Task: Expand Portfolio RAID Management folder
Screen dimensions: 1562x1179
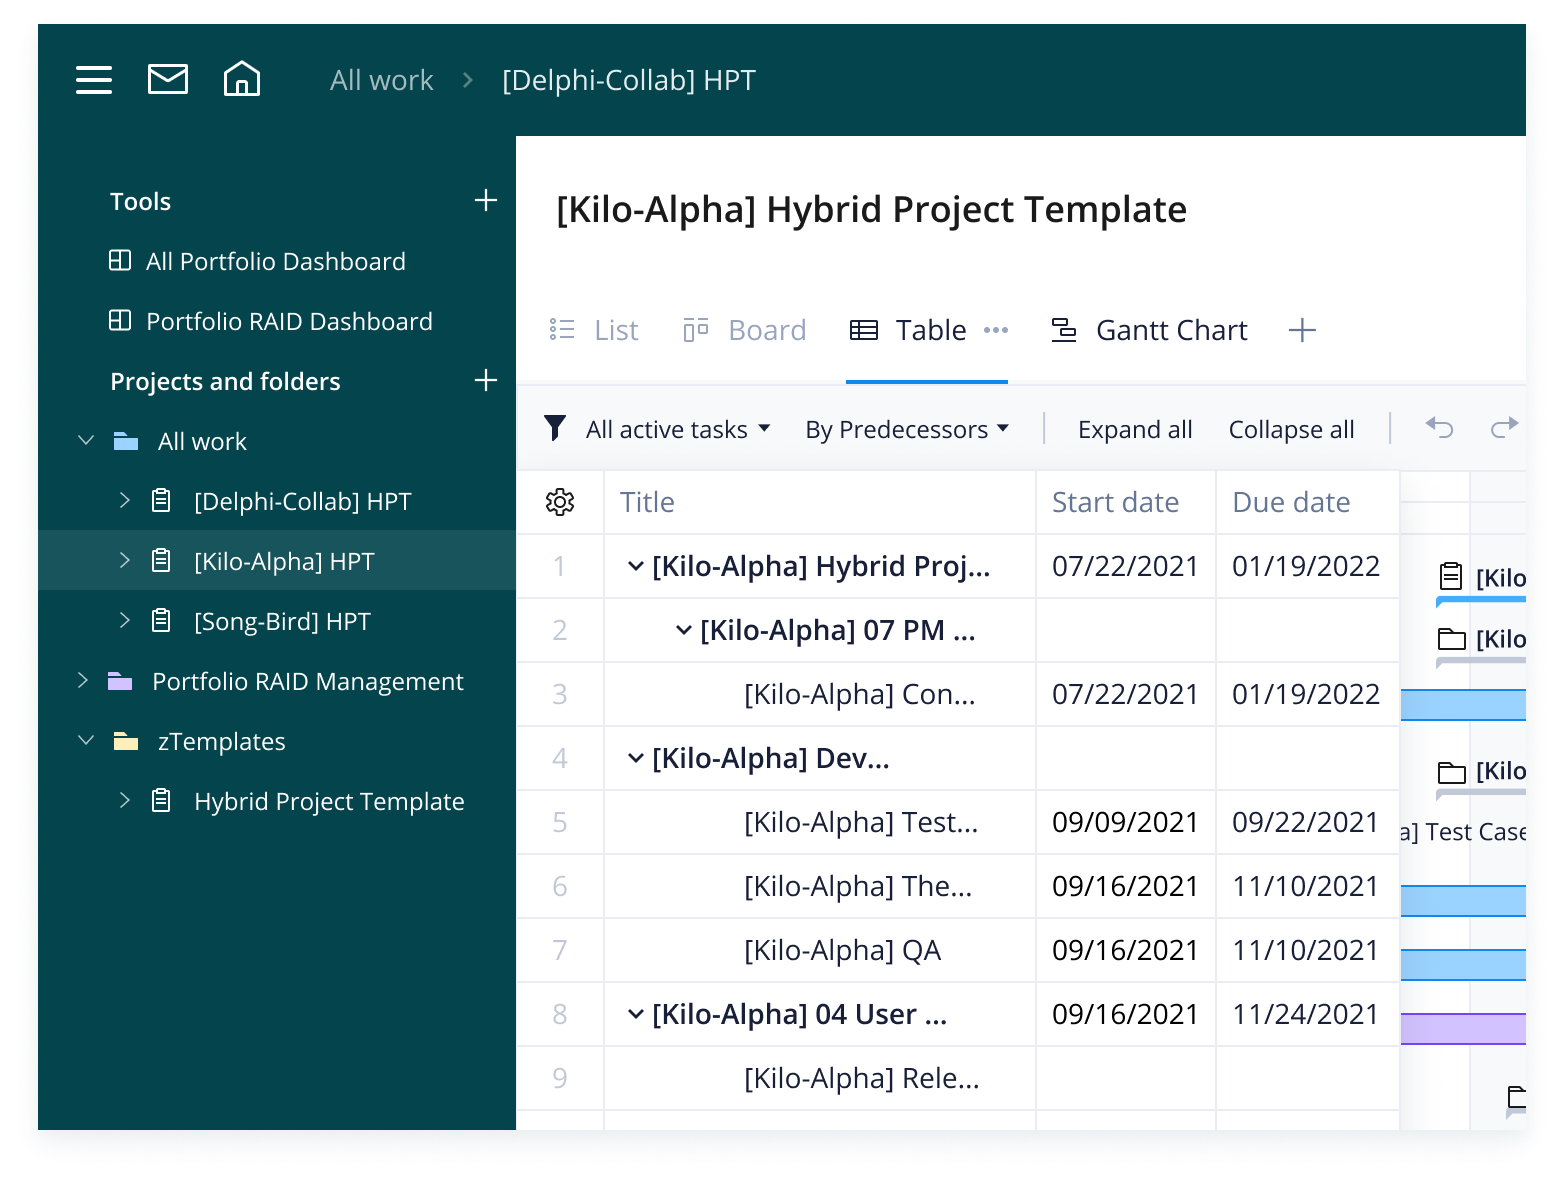Action: [83, 681]
